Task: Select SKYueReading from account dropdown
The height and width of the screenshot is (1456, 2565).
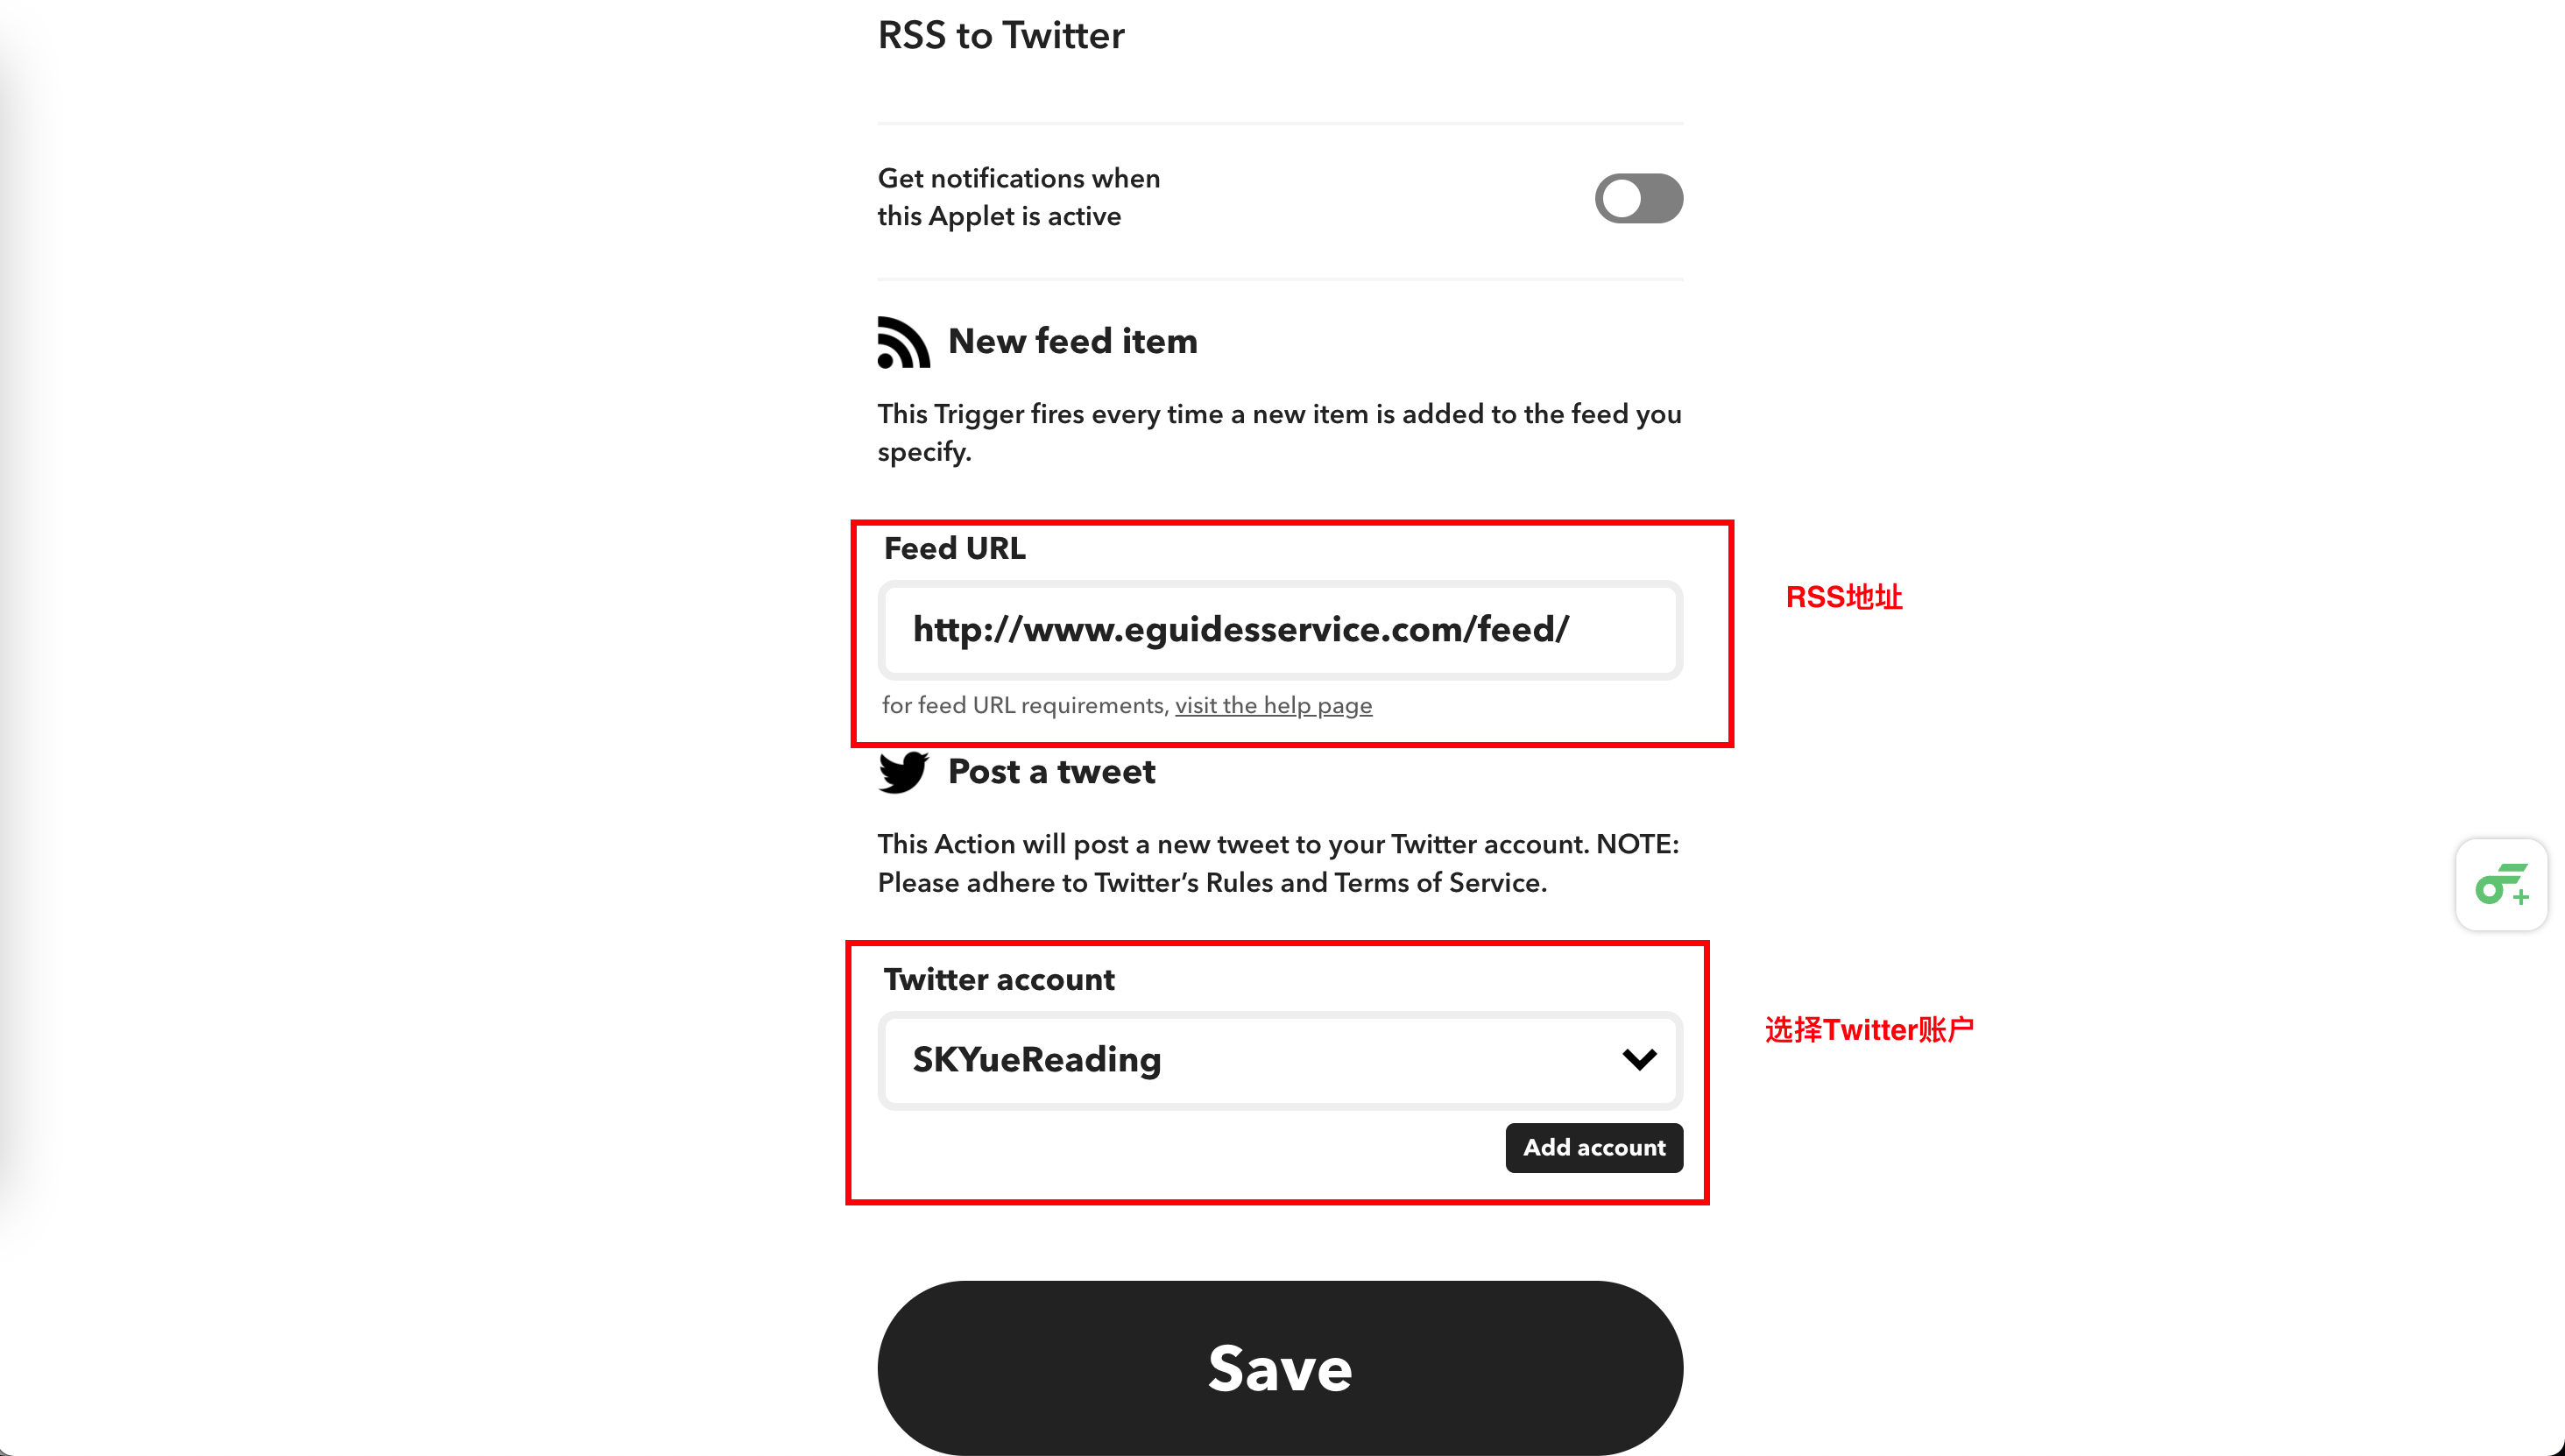Action: 1281,1059
